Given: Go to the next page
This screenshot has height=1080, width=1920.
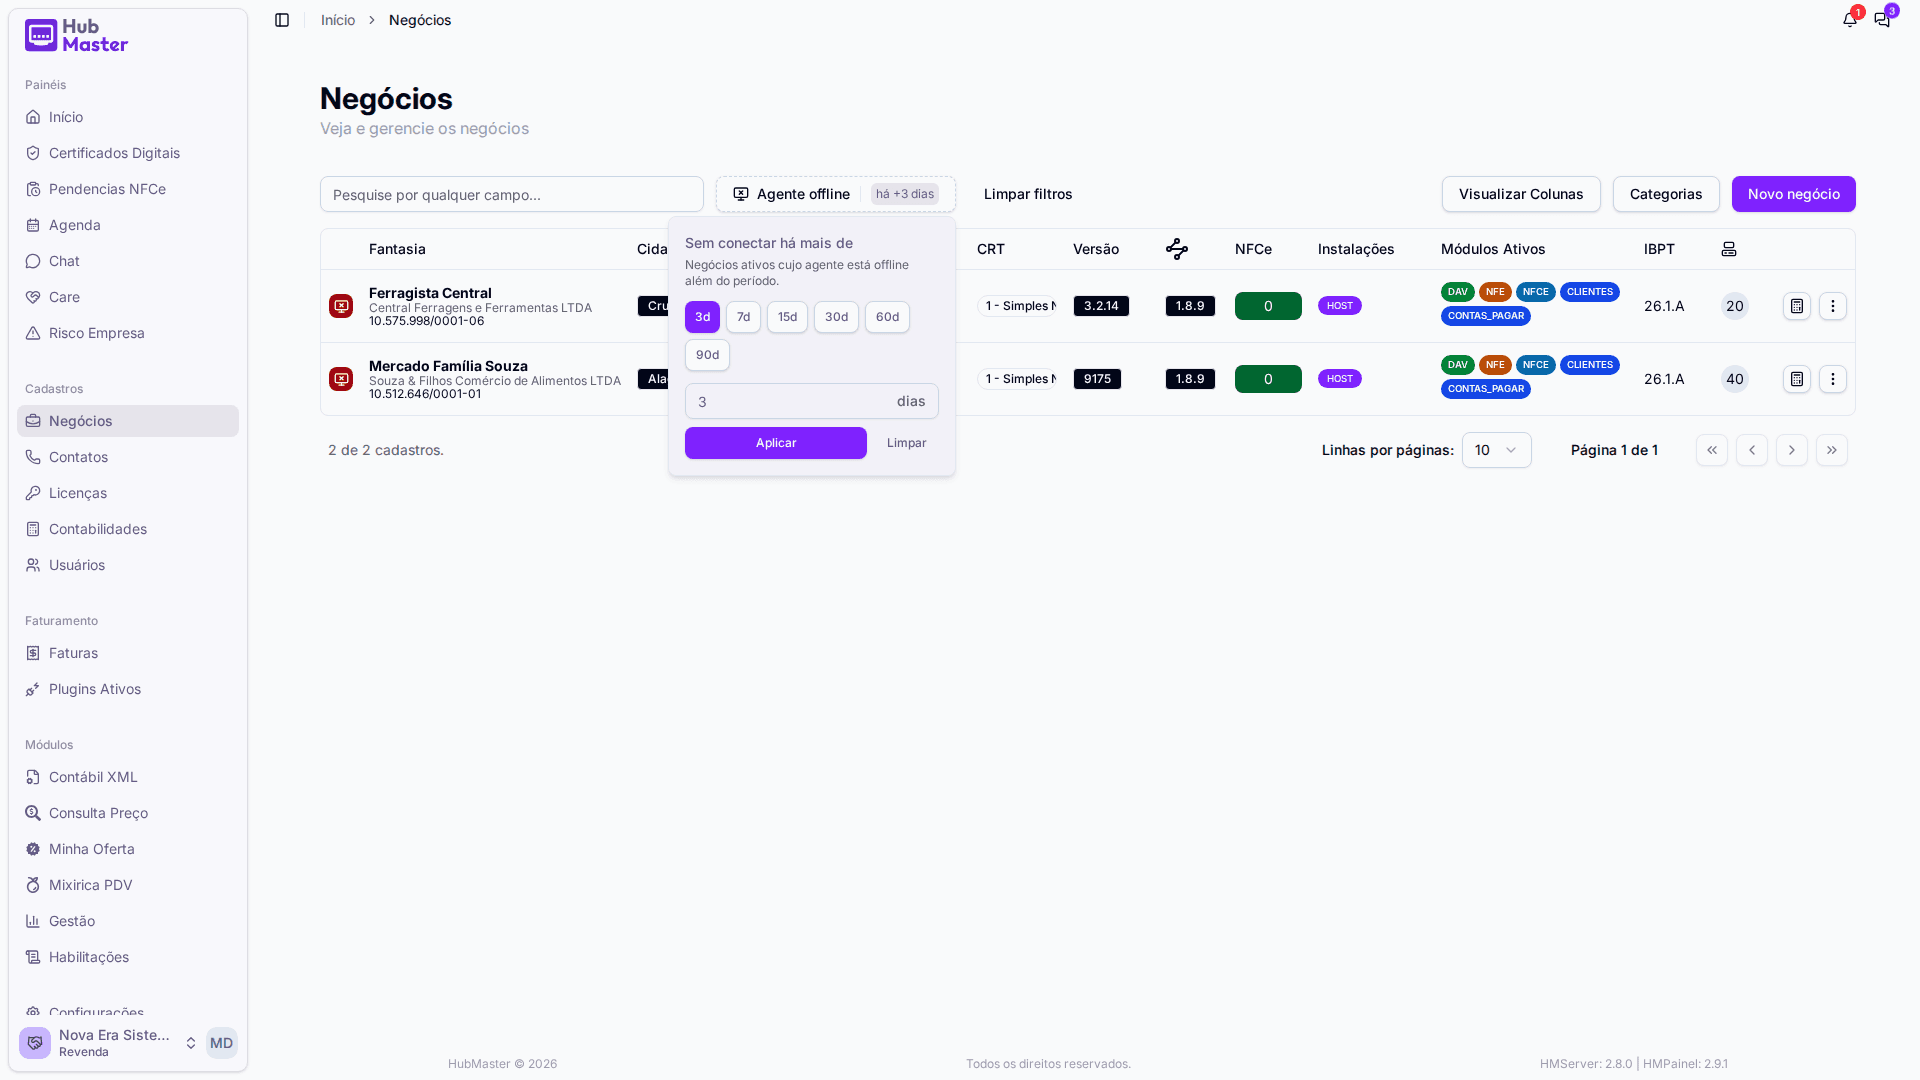Looking at the screenshot, I should [x=1792, y=450].
